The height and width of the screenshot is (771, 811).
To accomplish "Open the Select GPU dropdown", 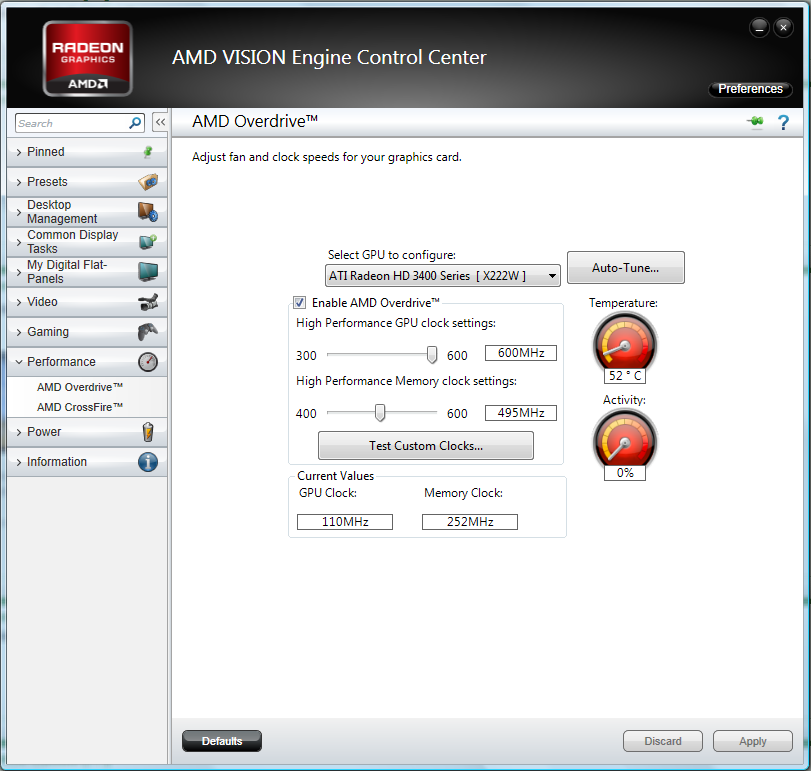I will click(x=443, y=276).
